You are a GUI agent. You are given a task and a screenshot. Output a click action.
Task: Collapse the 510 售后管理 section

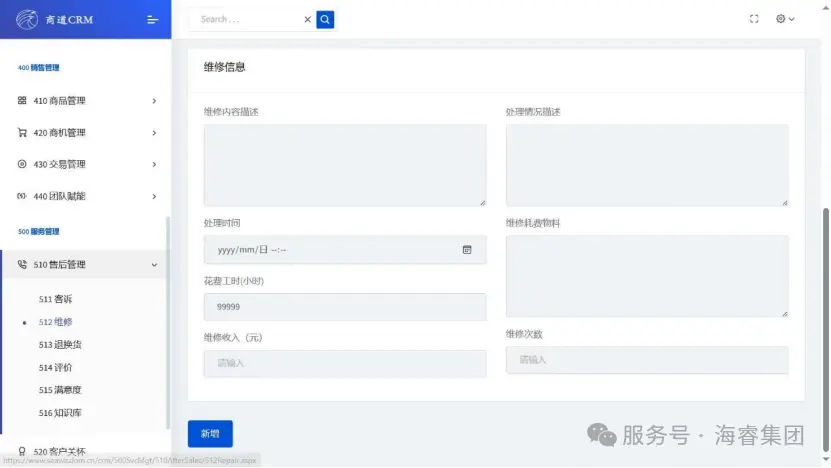(x=154, y=265)
